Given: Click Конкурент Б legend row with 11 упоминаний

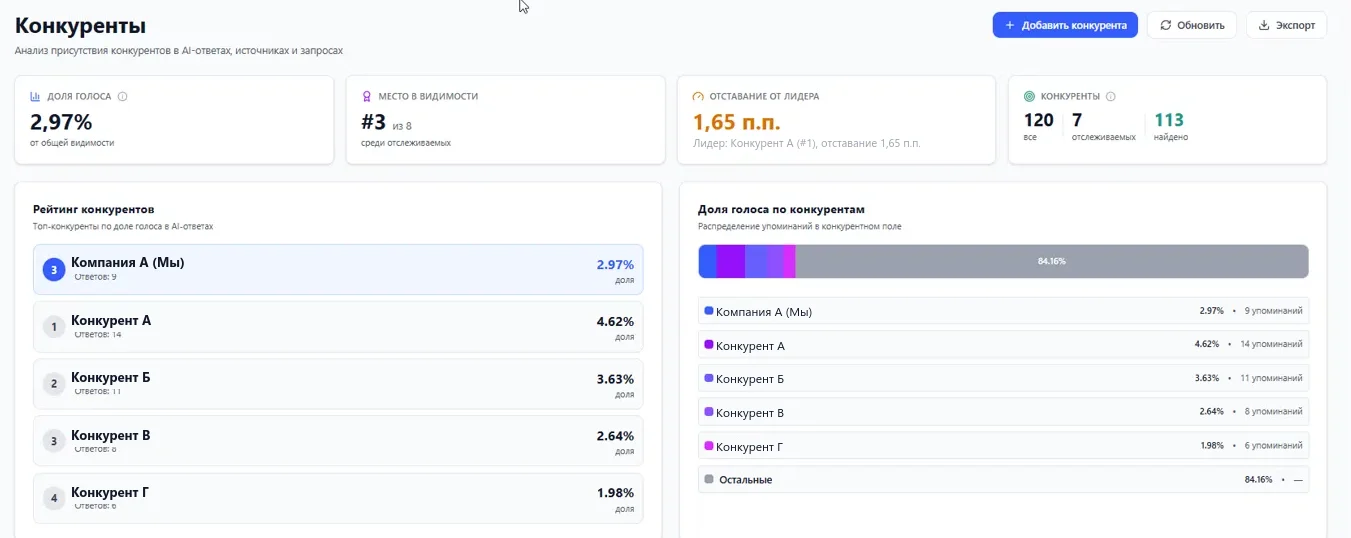Looking at the screenshot, I should (1003, 379).
